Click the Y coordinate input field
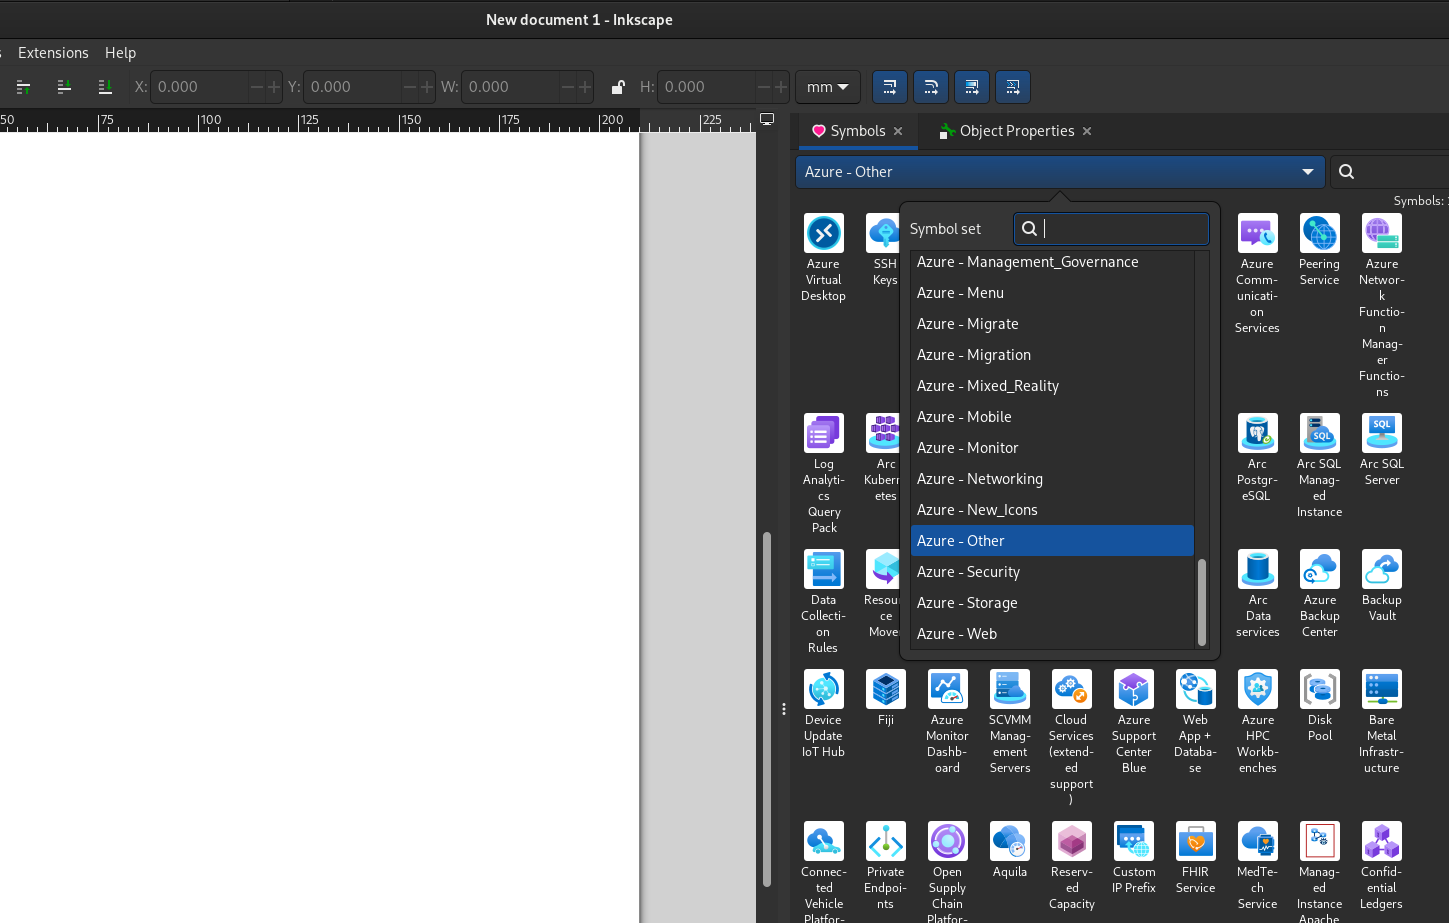1449x923 pixels. (351, 87)
